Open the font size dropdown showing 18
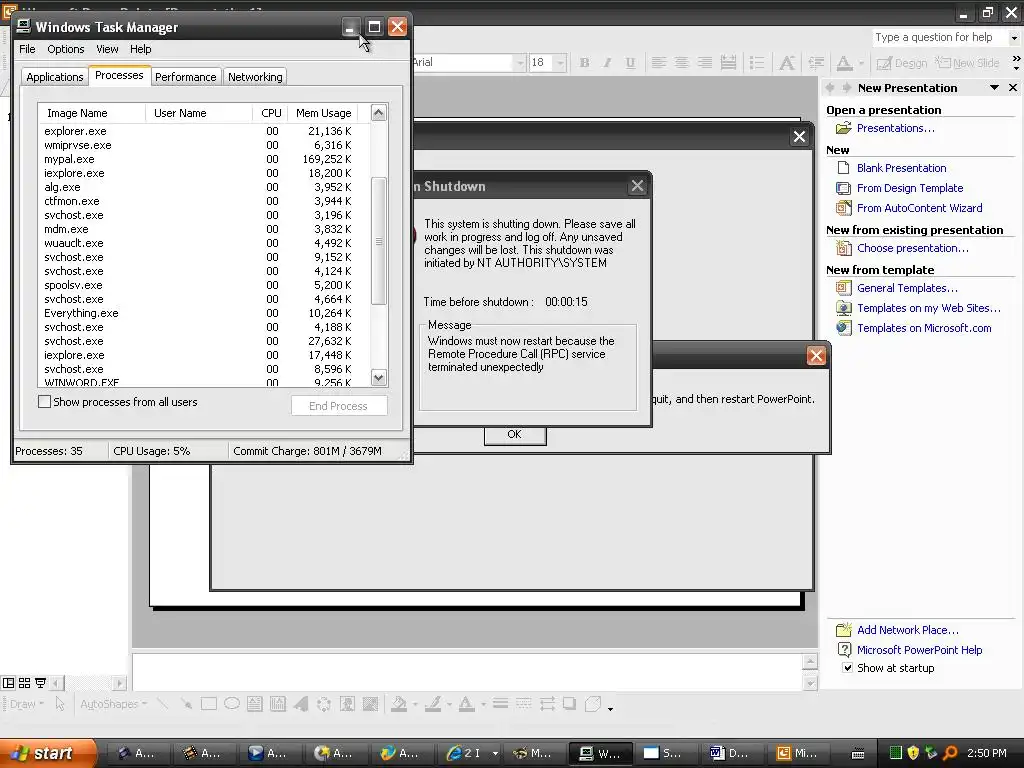 (x=560, y=63)
